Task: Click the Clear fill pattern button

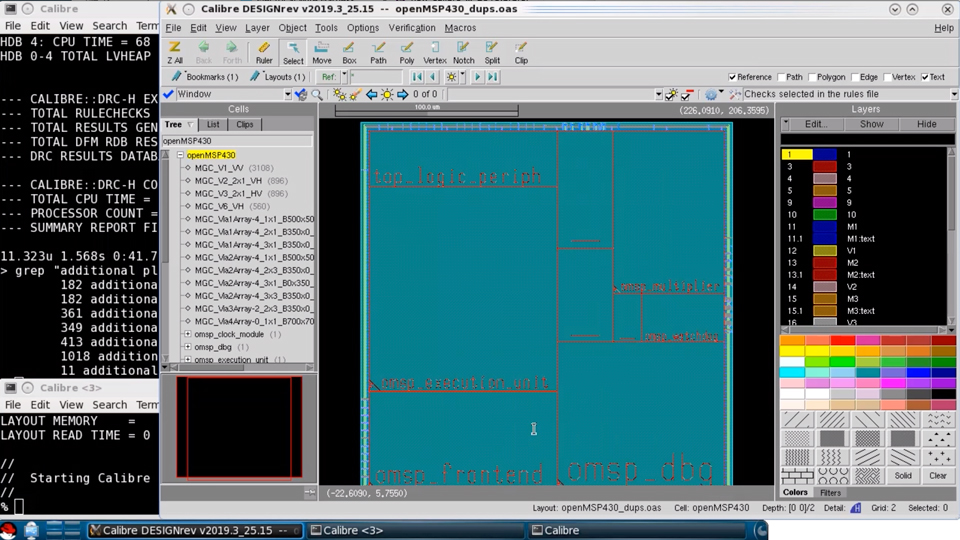Action: click(x=938, y=476)
